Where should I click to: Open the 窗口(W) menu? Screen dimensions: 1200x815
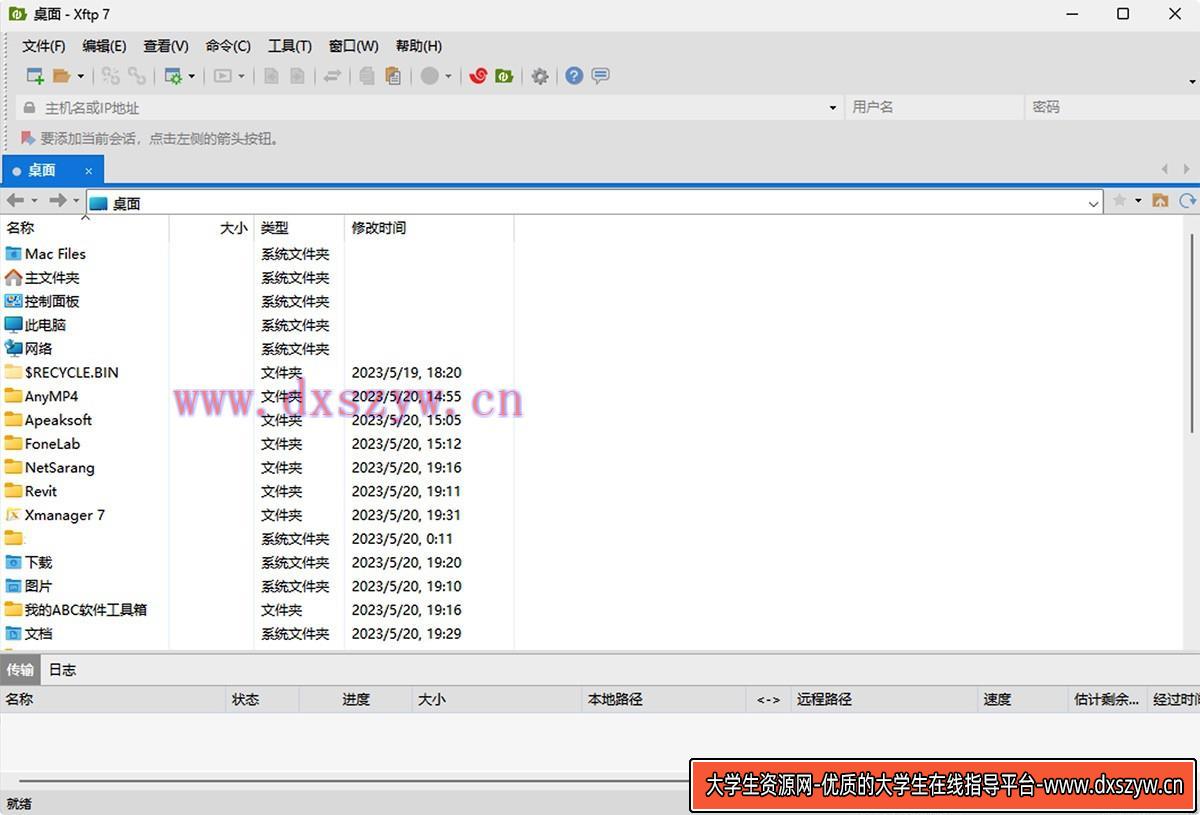click(x=354, y=46)
